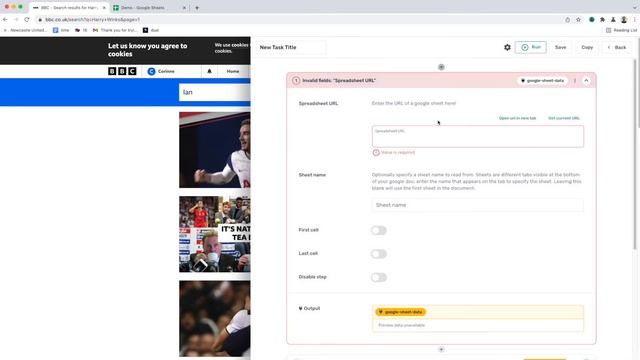Focus the Spreadsheet URL input box
Viewport: 640px width, 360px height.
478,136
